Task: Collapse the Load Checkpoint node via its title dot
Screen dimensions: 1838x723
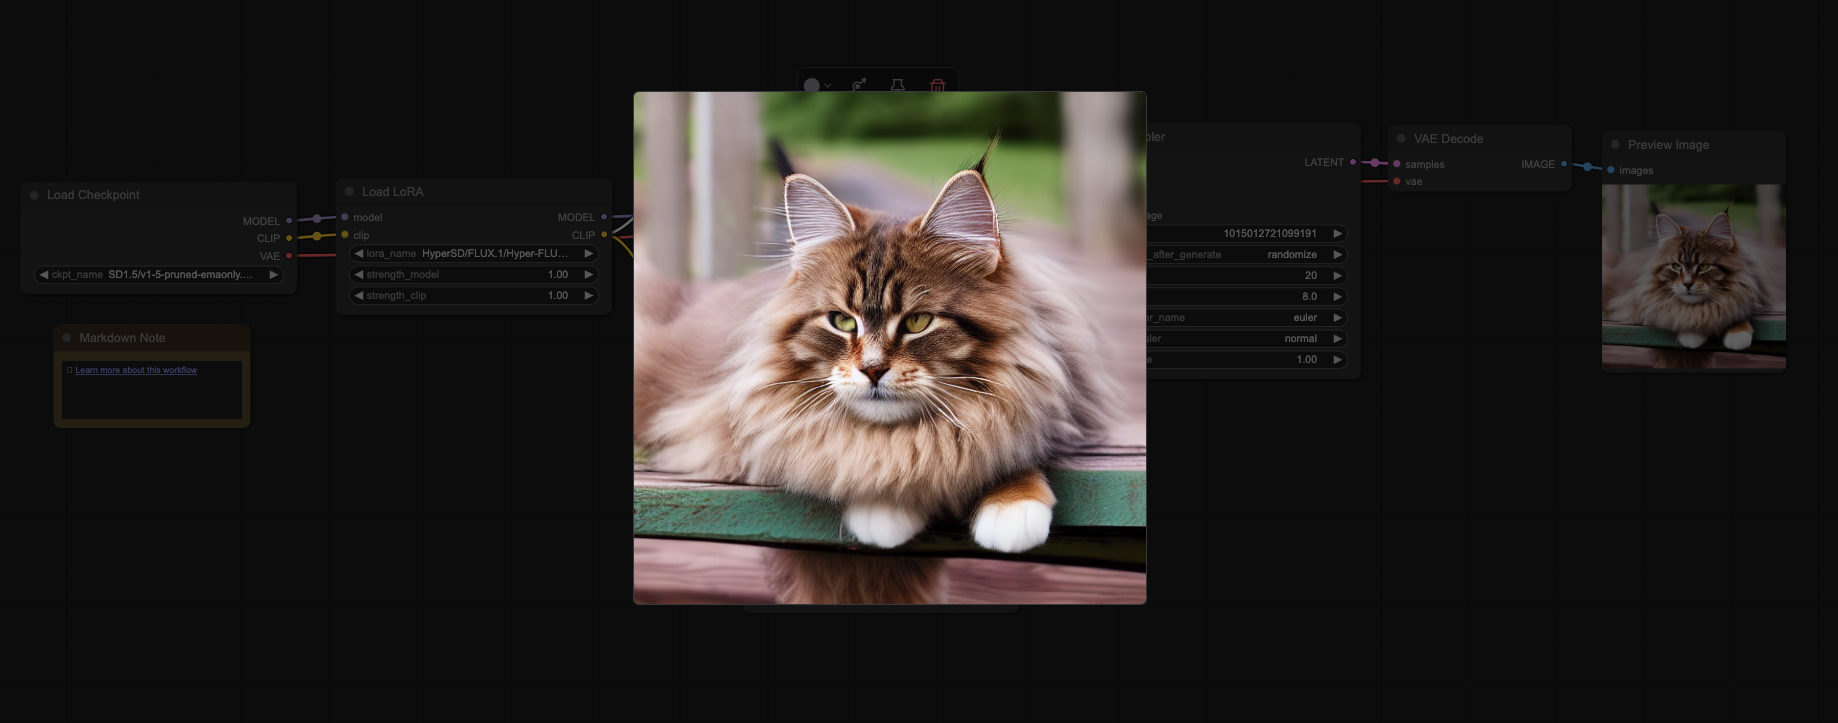Action: [35, 195]
